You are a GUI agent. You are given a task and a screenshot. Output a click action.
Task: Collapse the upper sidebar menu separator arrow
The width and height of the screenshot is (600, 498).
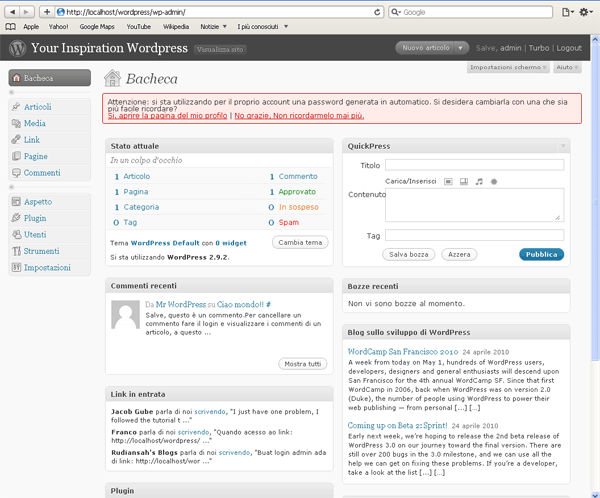coord(11,92)
